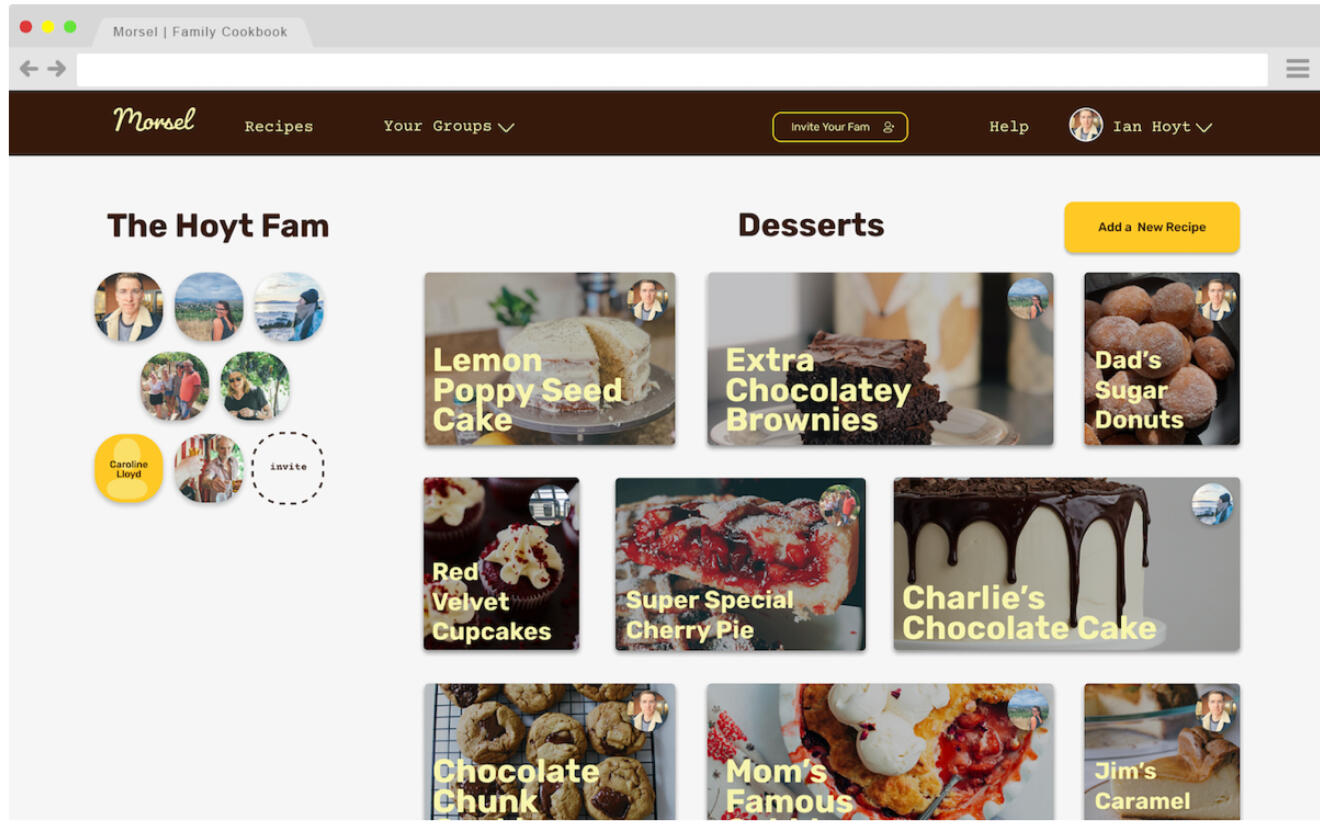Click the Morsel logo in the header
The height and width of the screenshot is (835, 1320).
pos(154,121)
